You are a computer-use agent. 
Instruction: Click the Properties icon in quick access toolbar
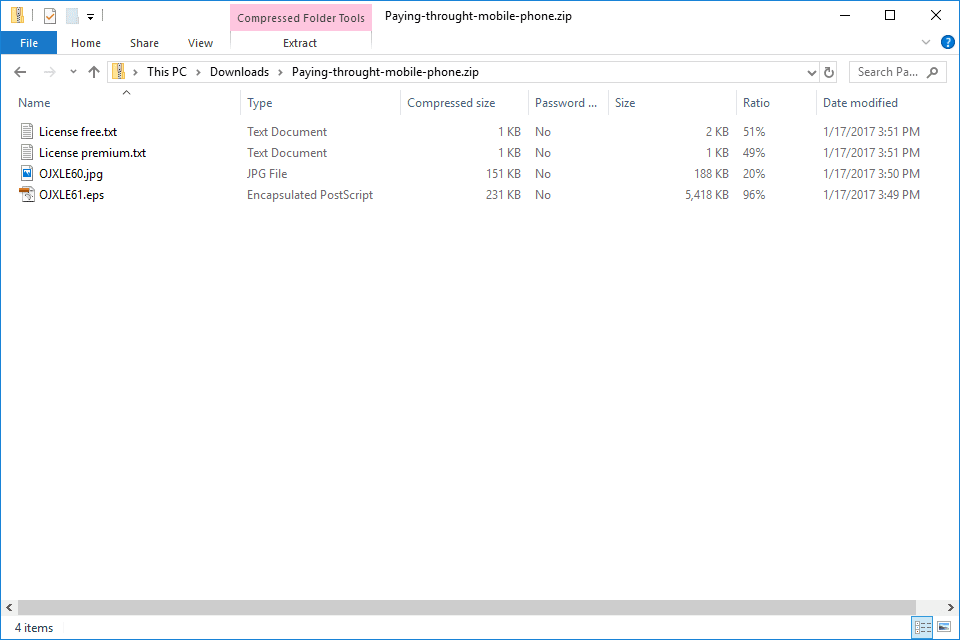coord(50,16)
